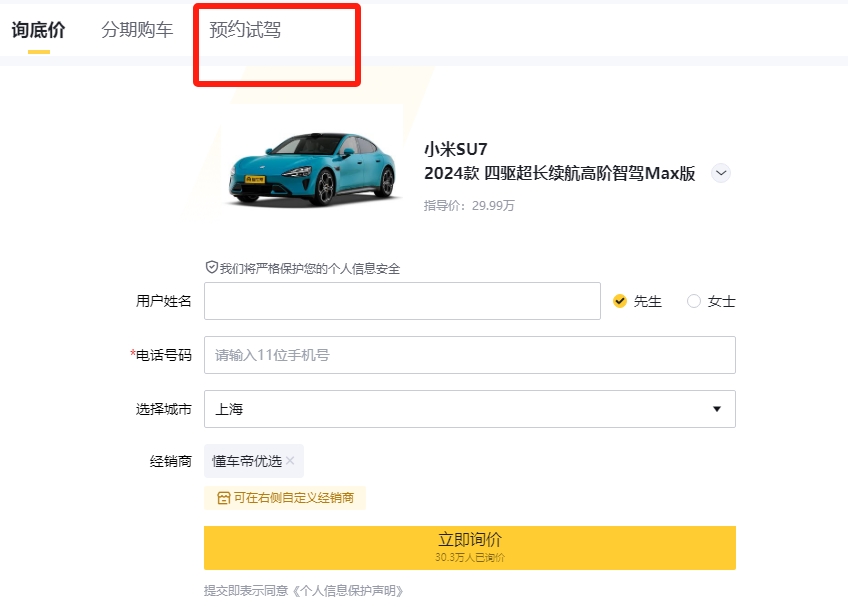
Task: Click the store icon in dealer hint
Action: click(223, 497)
